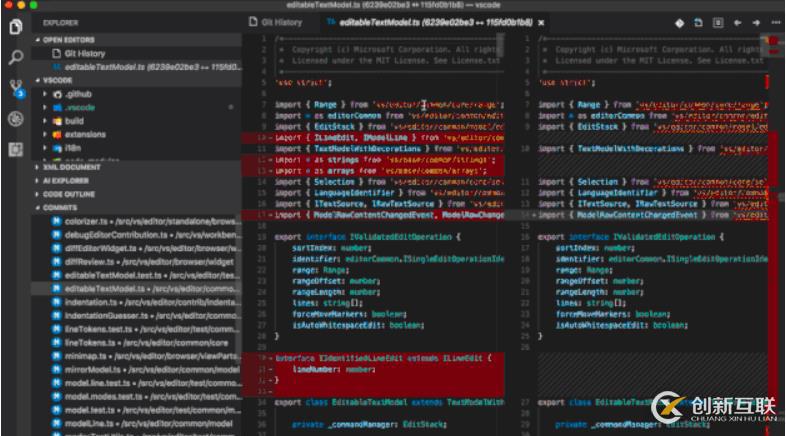
Task: Expand the AI Explorer section
Action: [136, 180]
